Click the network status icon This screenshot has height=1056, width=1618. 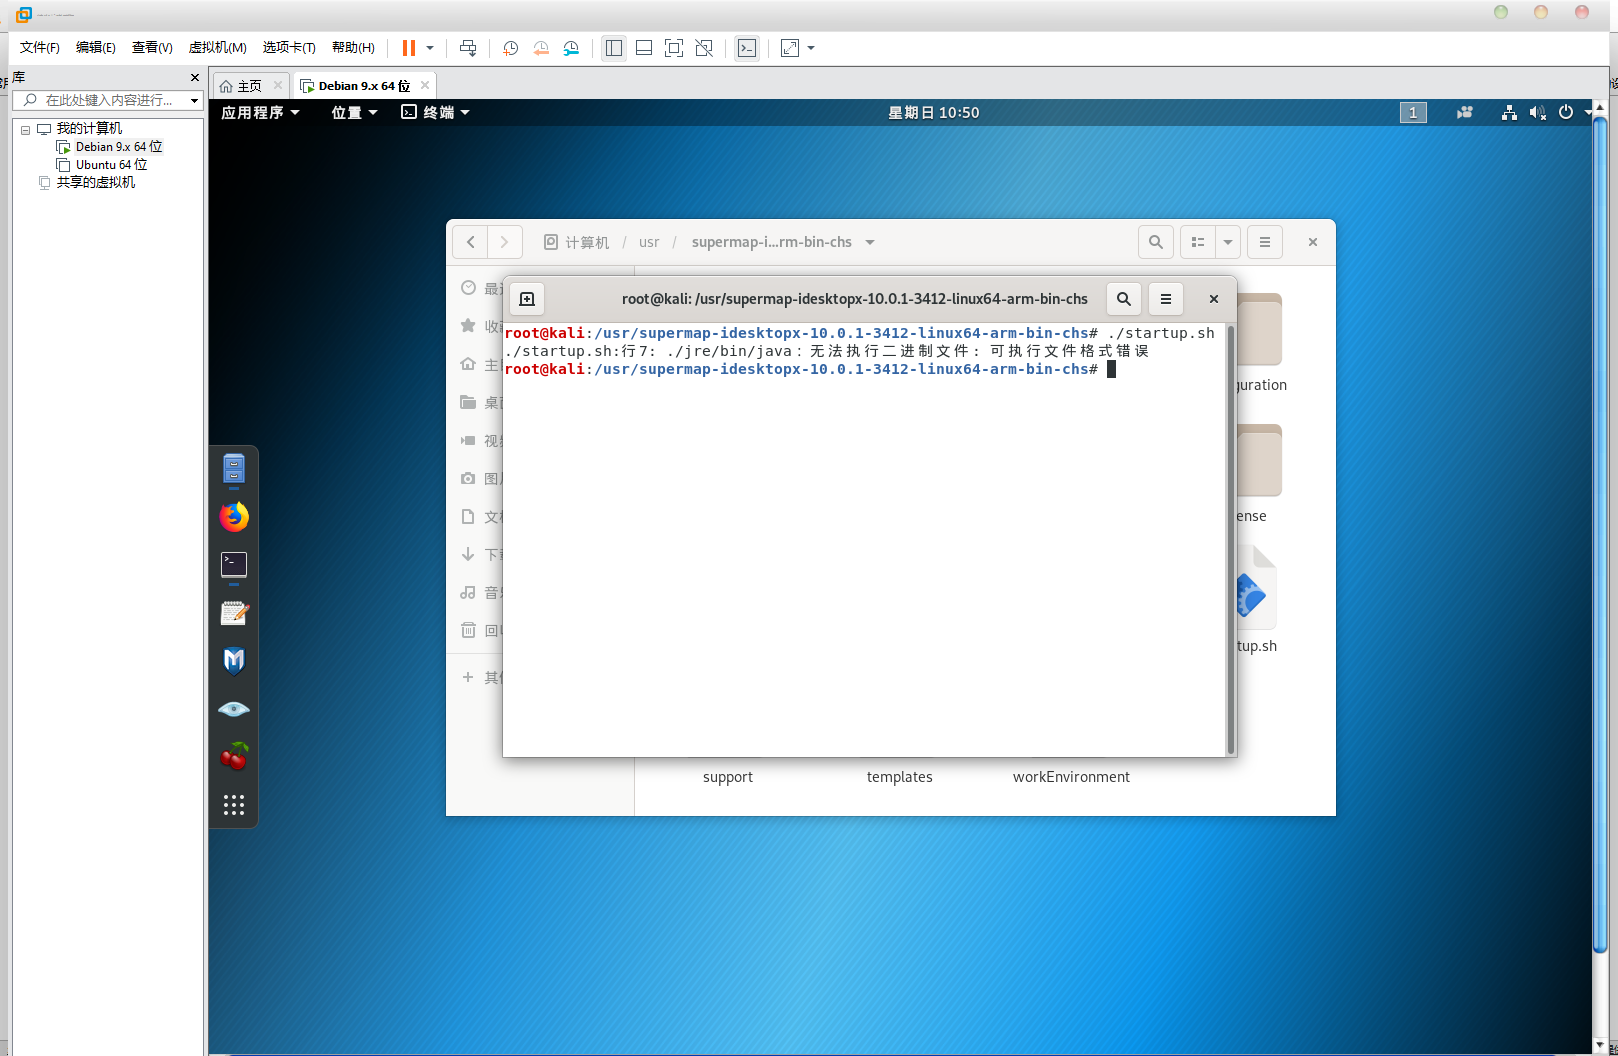(x=1509, y=113)
